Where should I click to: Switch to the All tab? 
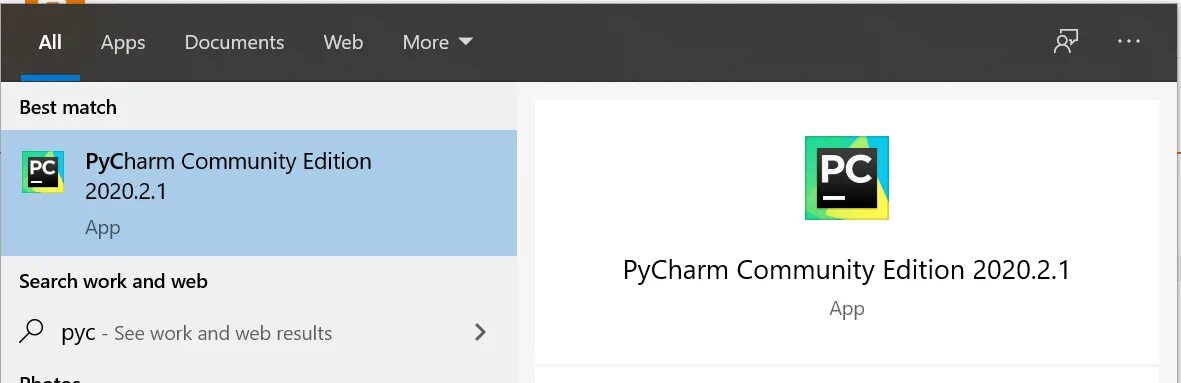pos(50,42)
